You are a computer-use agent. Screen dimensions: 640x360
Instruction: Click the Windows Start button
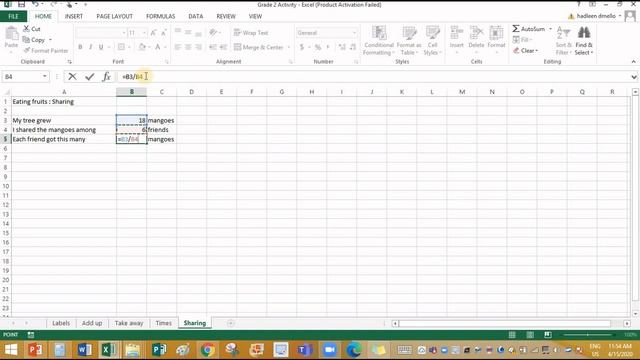(x=11, y=350)
